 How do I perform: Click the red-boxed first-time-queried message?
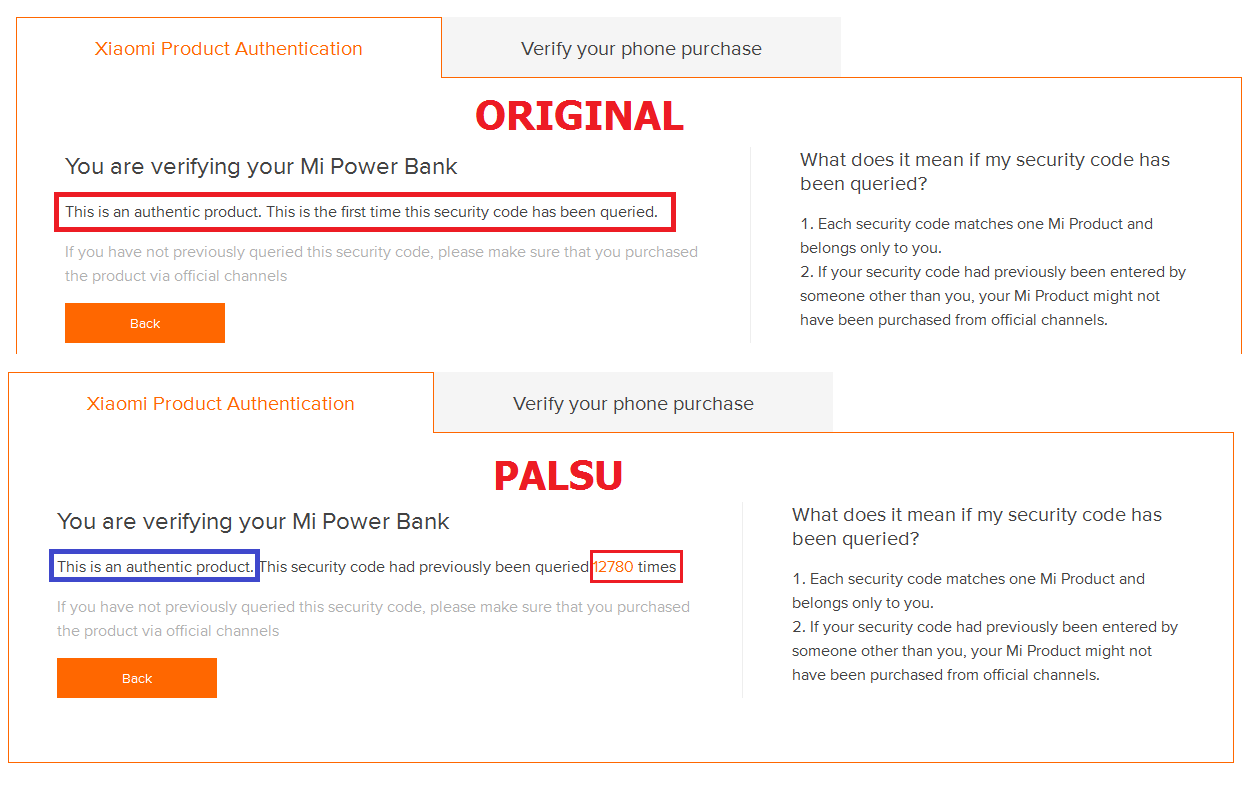tap(361, 211)
